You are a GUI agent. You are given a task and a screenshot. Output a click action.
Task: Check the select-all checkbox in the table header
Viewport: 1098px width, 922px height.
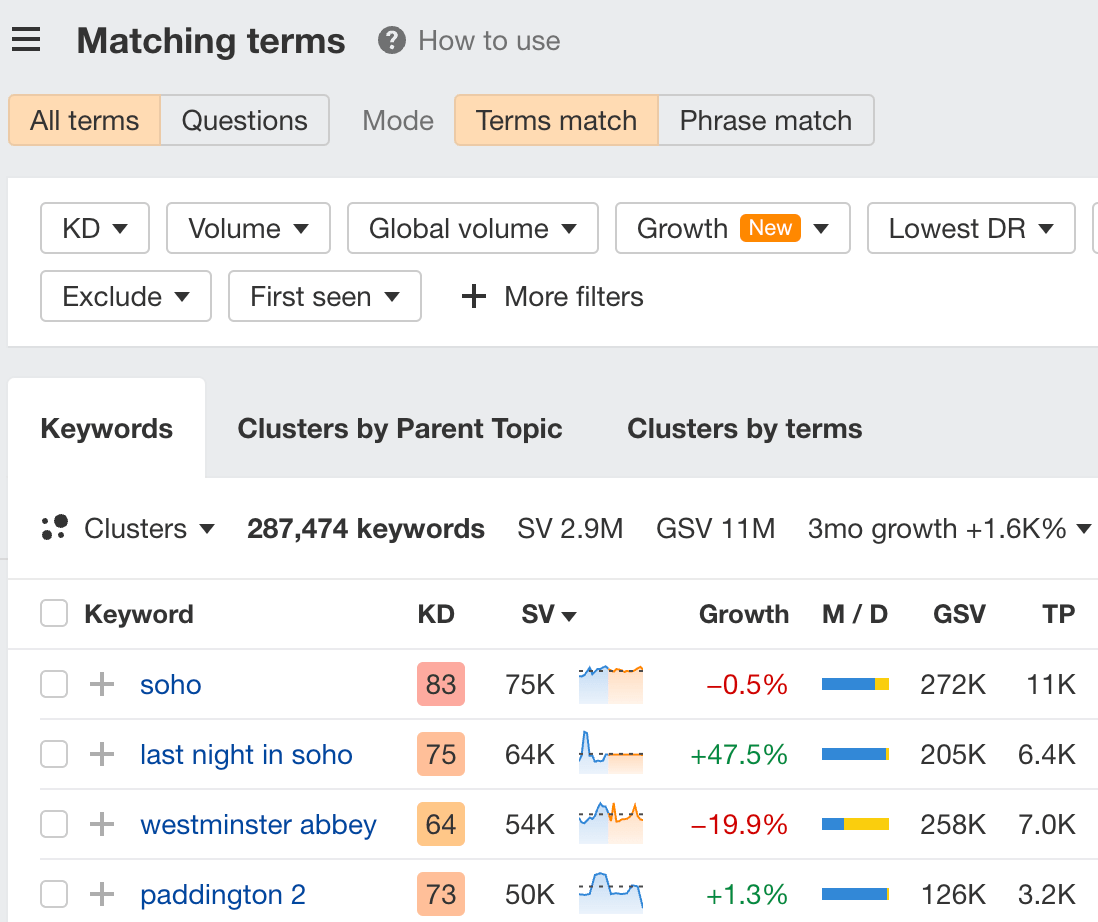pyautogui.click(x=54, y=614)
